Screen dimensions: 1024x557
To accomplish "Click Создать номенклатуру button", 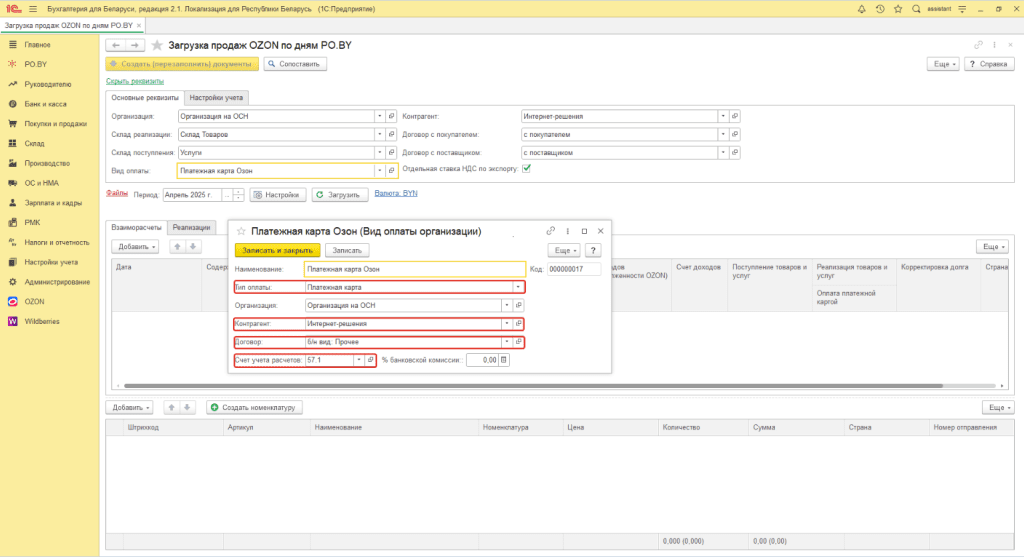I will point(254,407).
